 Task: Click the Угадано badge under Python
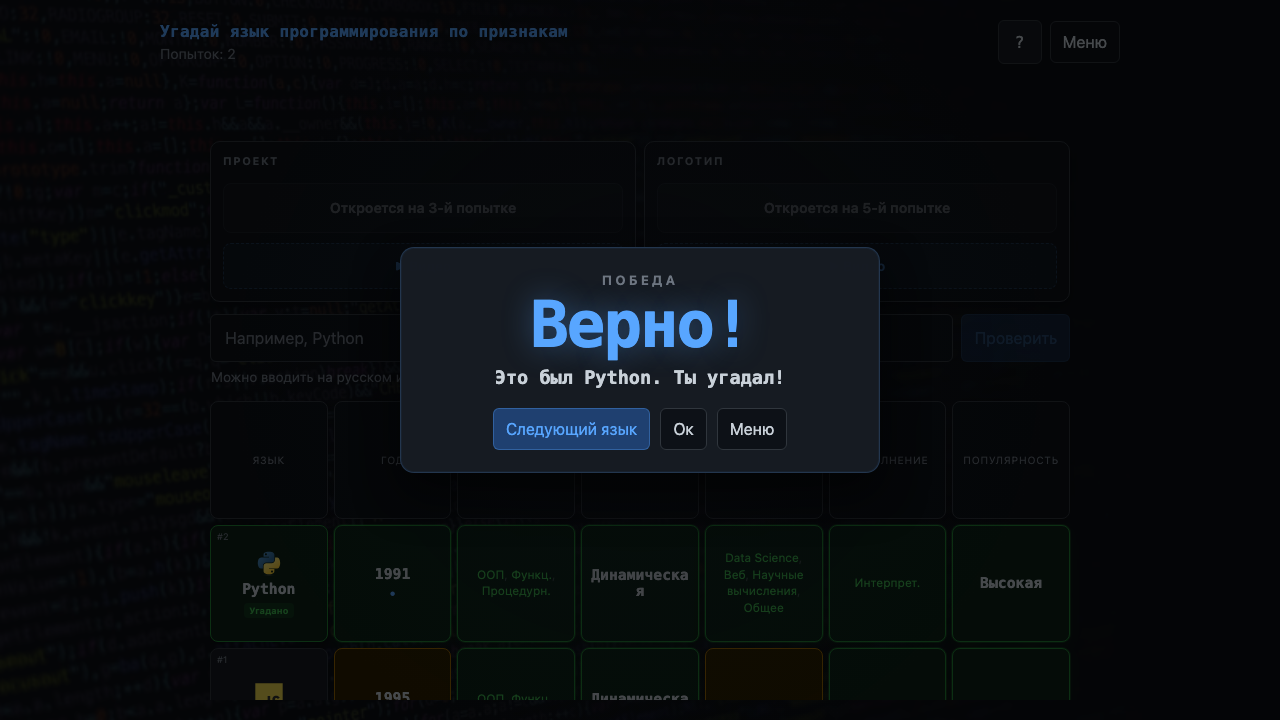(269, 610)
